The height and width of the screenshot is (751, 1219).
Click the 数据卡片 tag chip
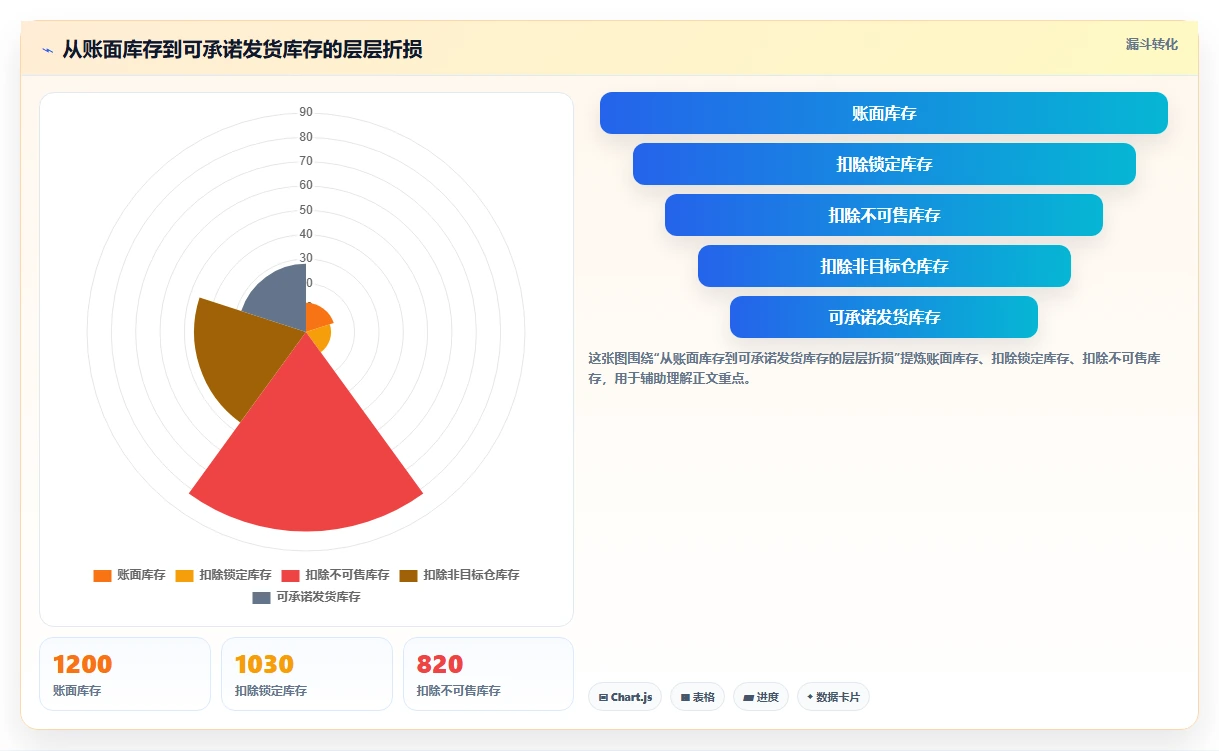[x=833, y=697]
